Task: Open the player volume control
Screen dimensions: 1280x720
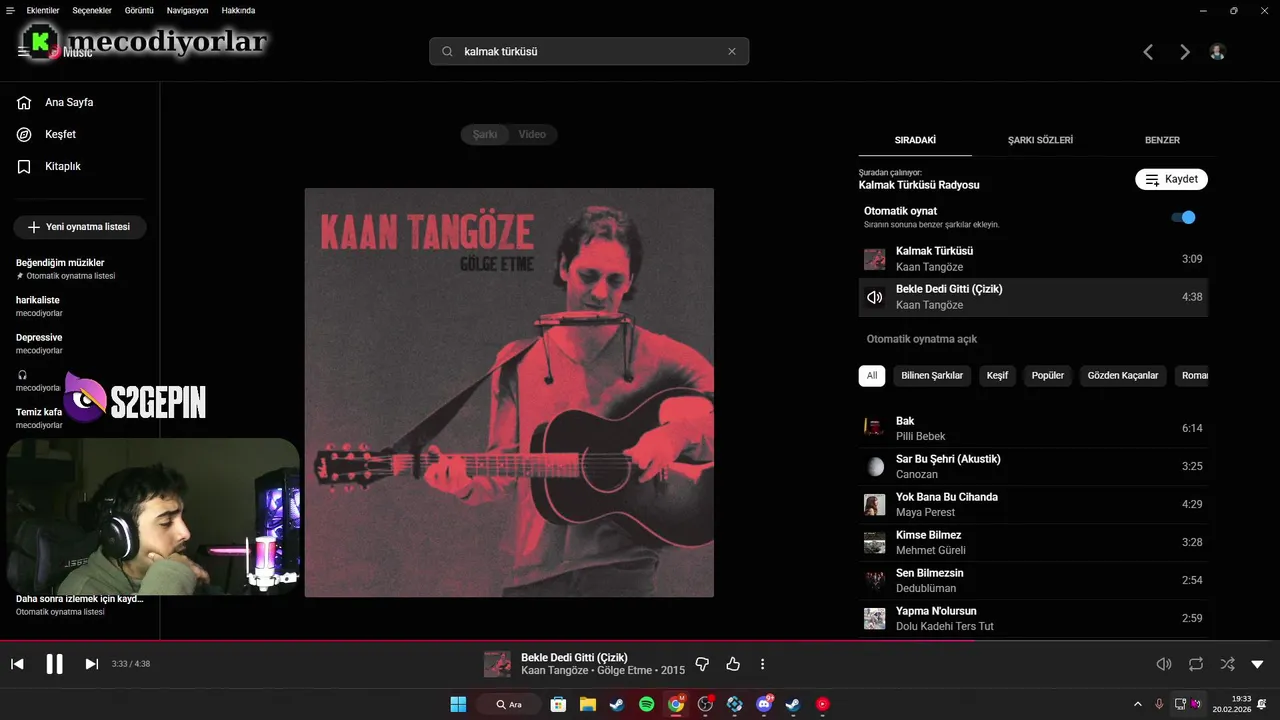Action: (1164, 664)
